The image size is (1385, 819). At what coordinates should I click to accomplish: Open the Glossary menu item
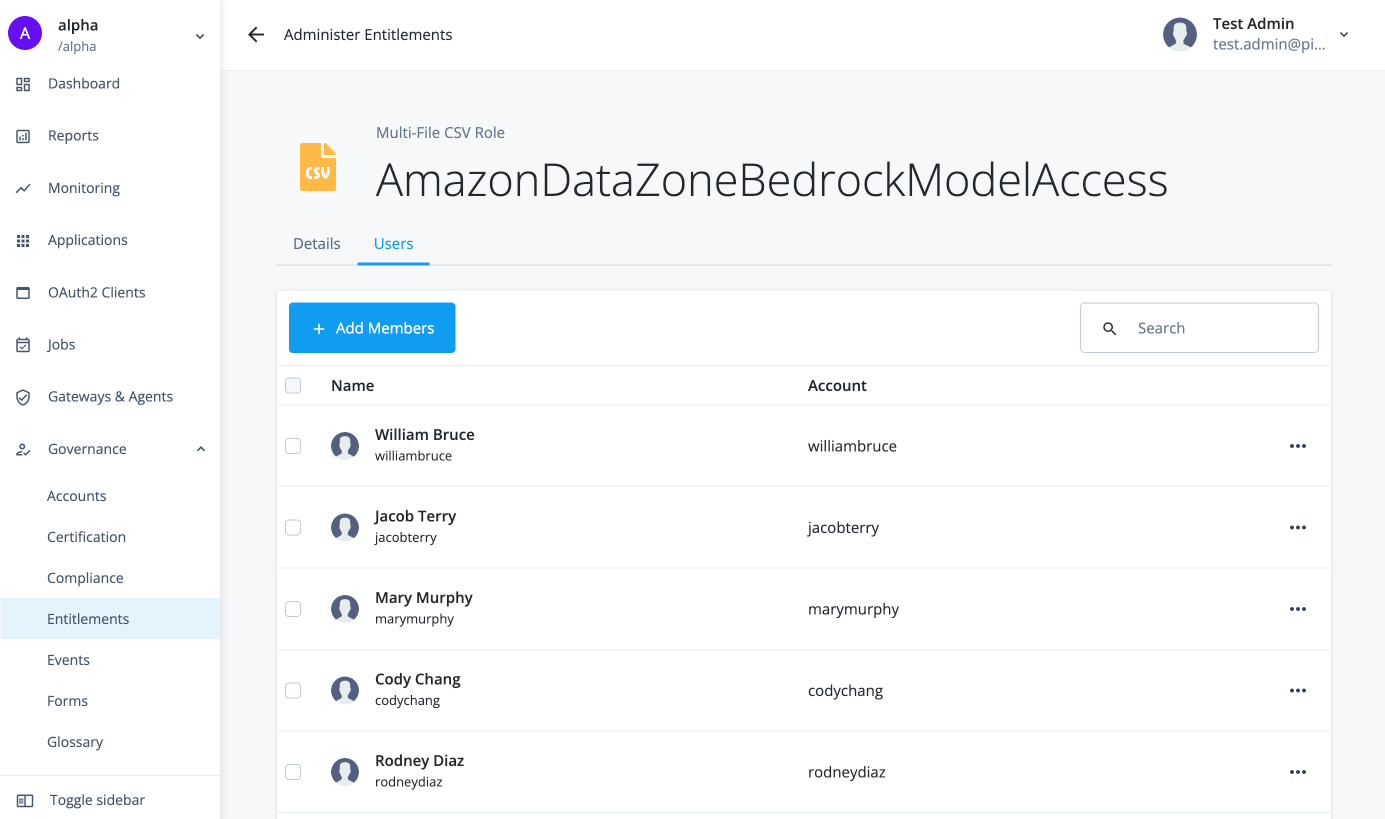click(x=74, y=741)
